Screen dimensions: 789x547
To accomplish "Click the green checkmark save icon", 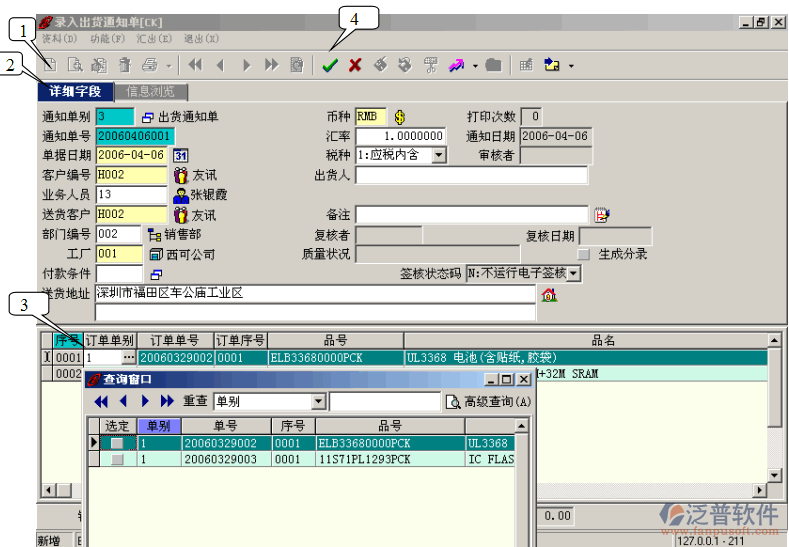I will 330,65.
